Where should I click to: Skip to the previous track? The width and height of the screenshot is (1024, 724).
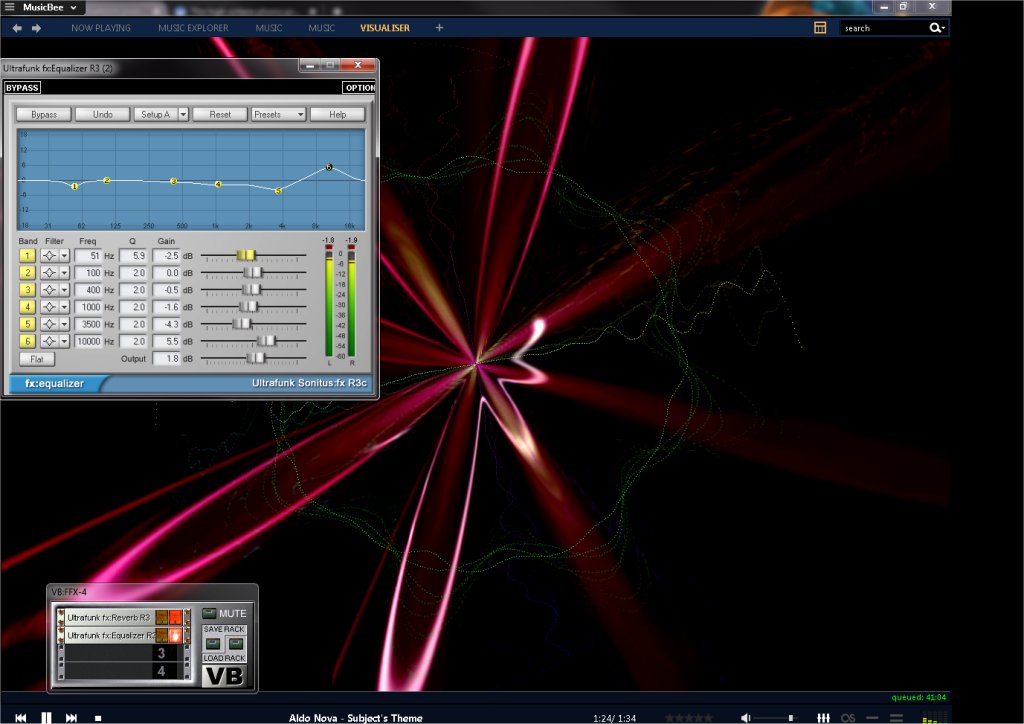[x=20, y=717]
